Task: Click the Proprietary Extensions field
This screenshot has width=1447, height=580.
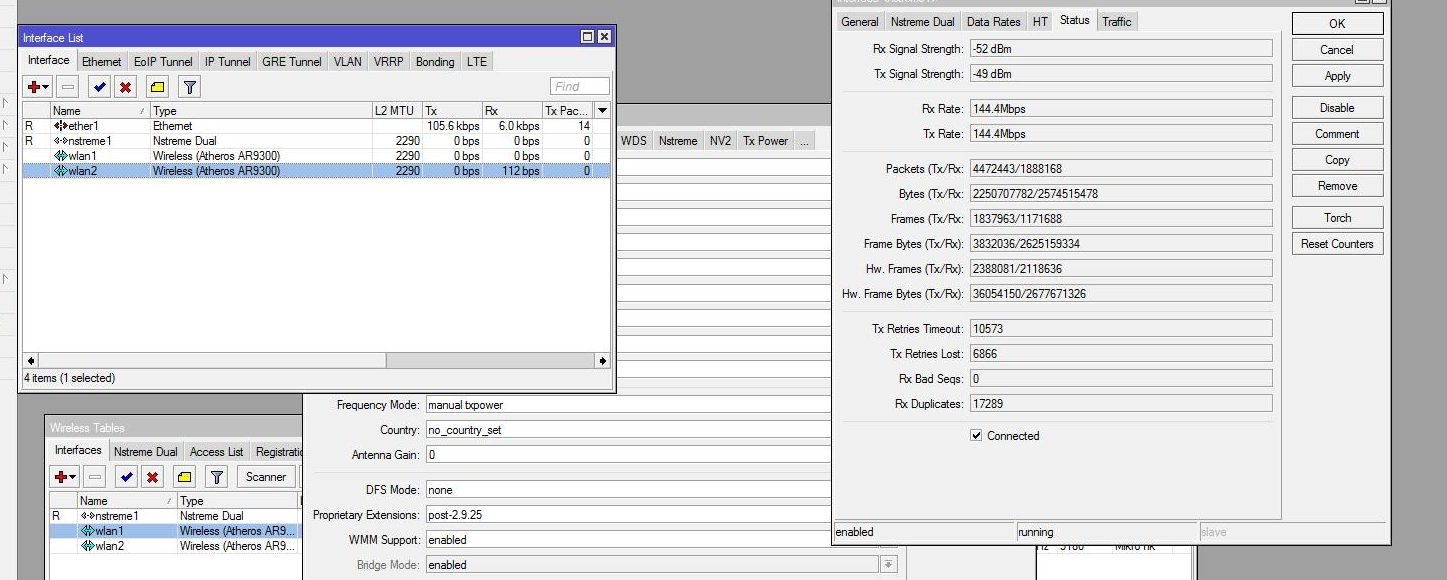Action: tap(628, 515)
